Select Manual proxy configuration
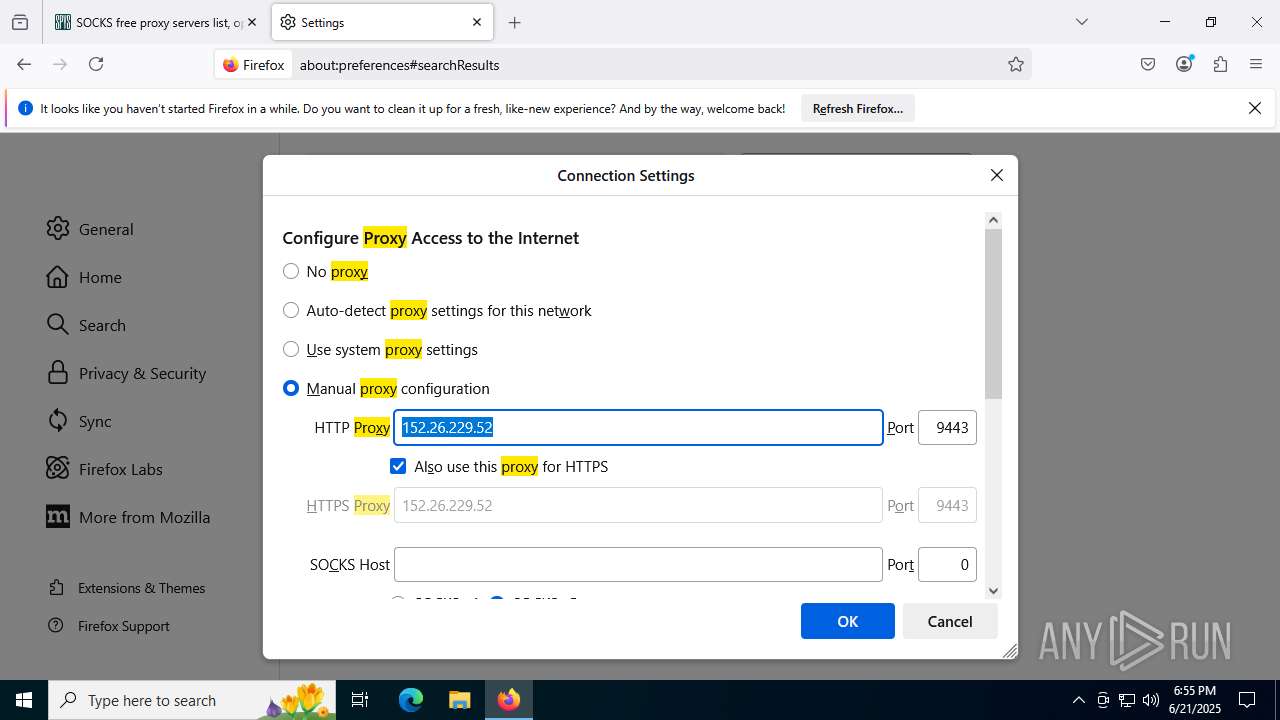Screen dimensions: 1280x720 pos(291,388)
